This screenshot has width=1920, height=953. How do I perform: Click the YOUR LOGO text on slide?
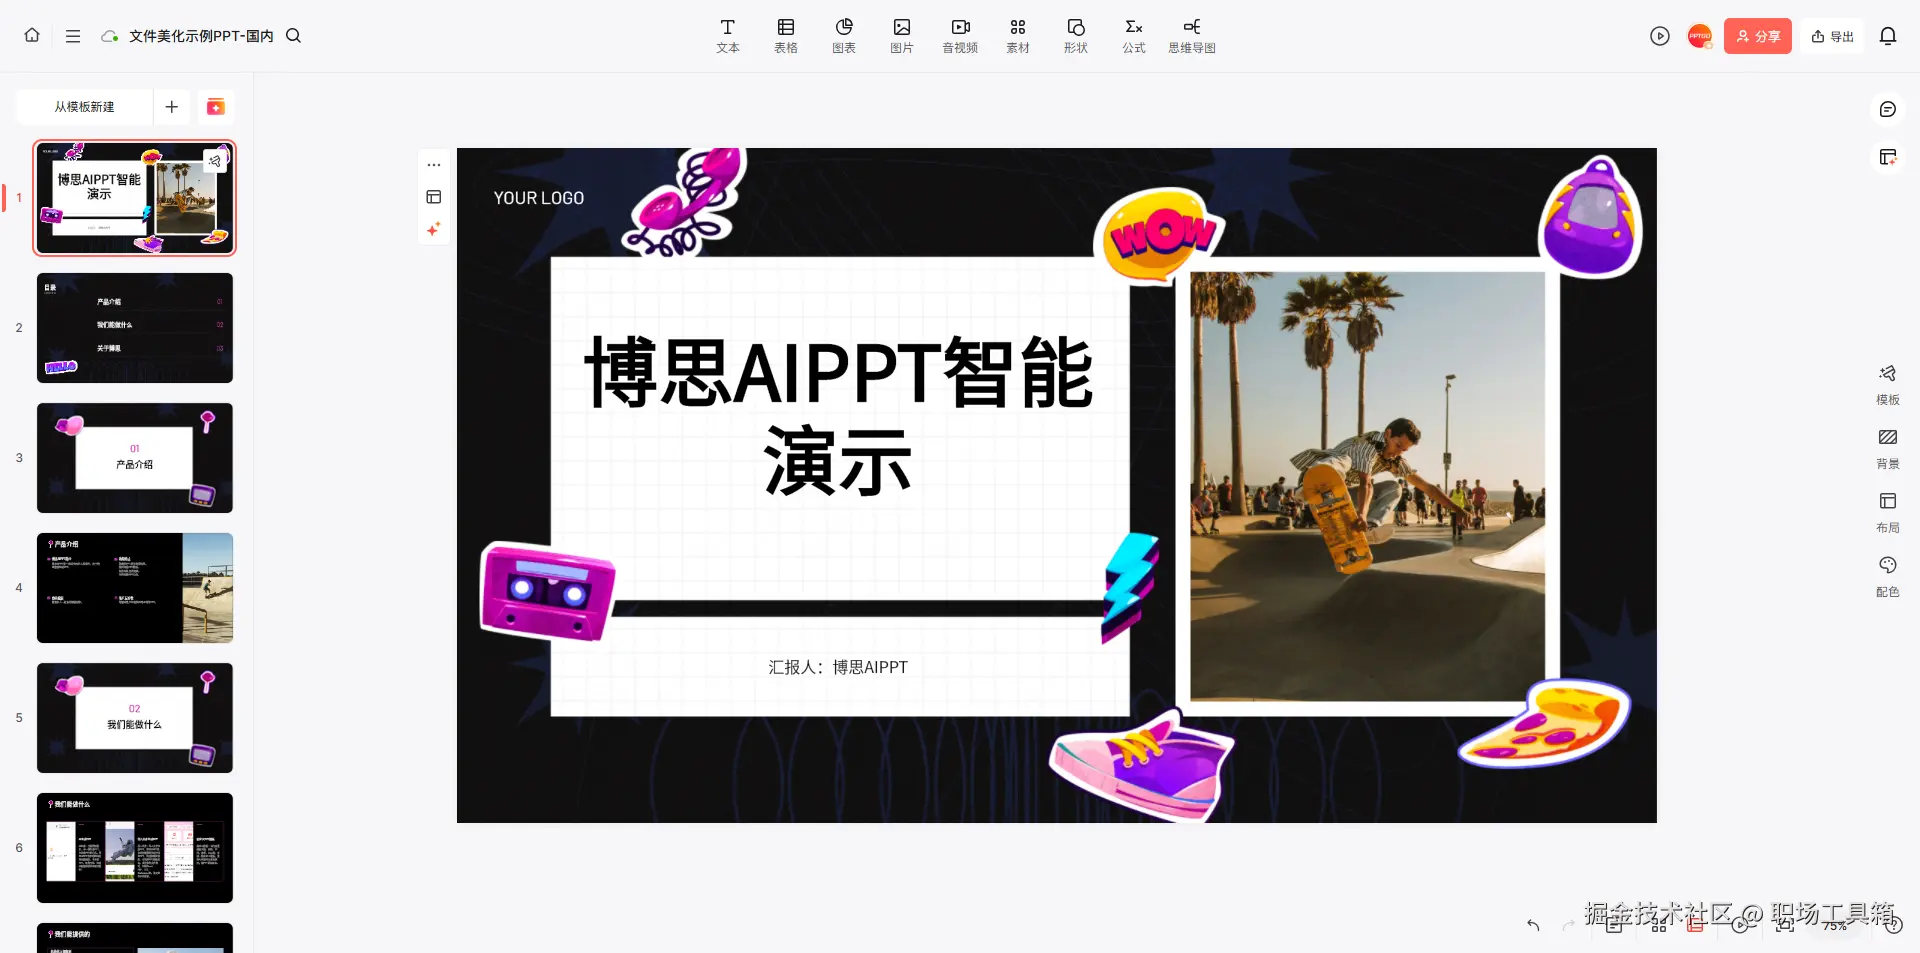coord(539,198)
